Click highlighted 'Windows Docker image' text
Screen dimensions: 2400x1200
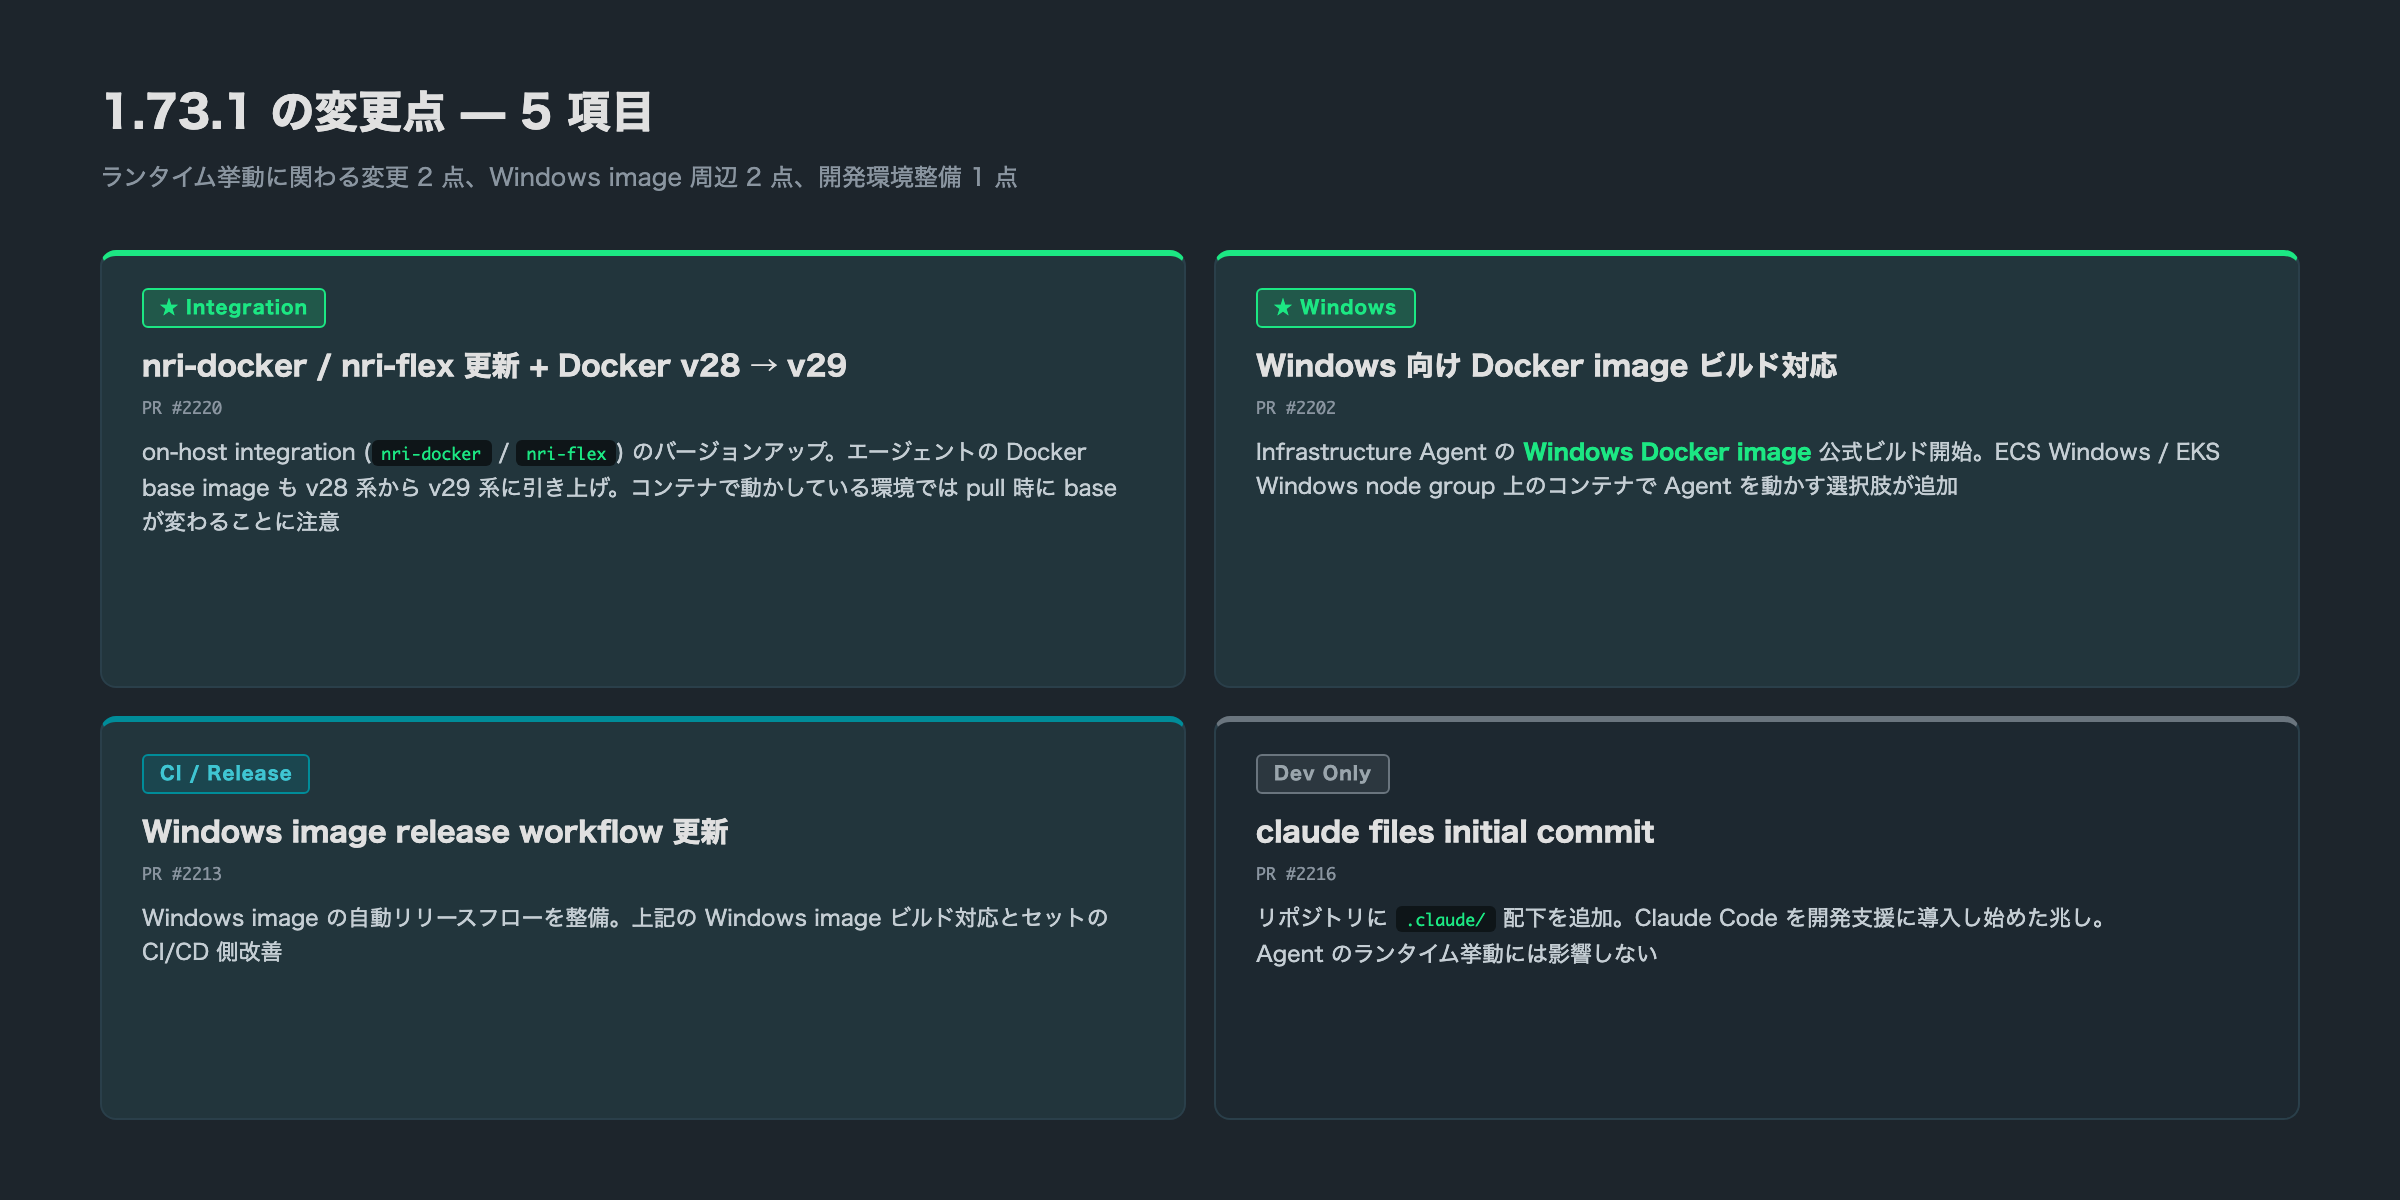pyautogui.click(x=1667, y=452)
